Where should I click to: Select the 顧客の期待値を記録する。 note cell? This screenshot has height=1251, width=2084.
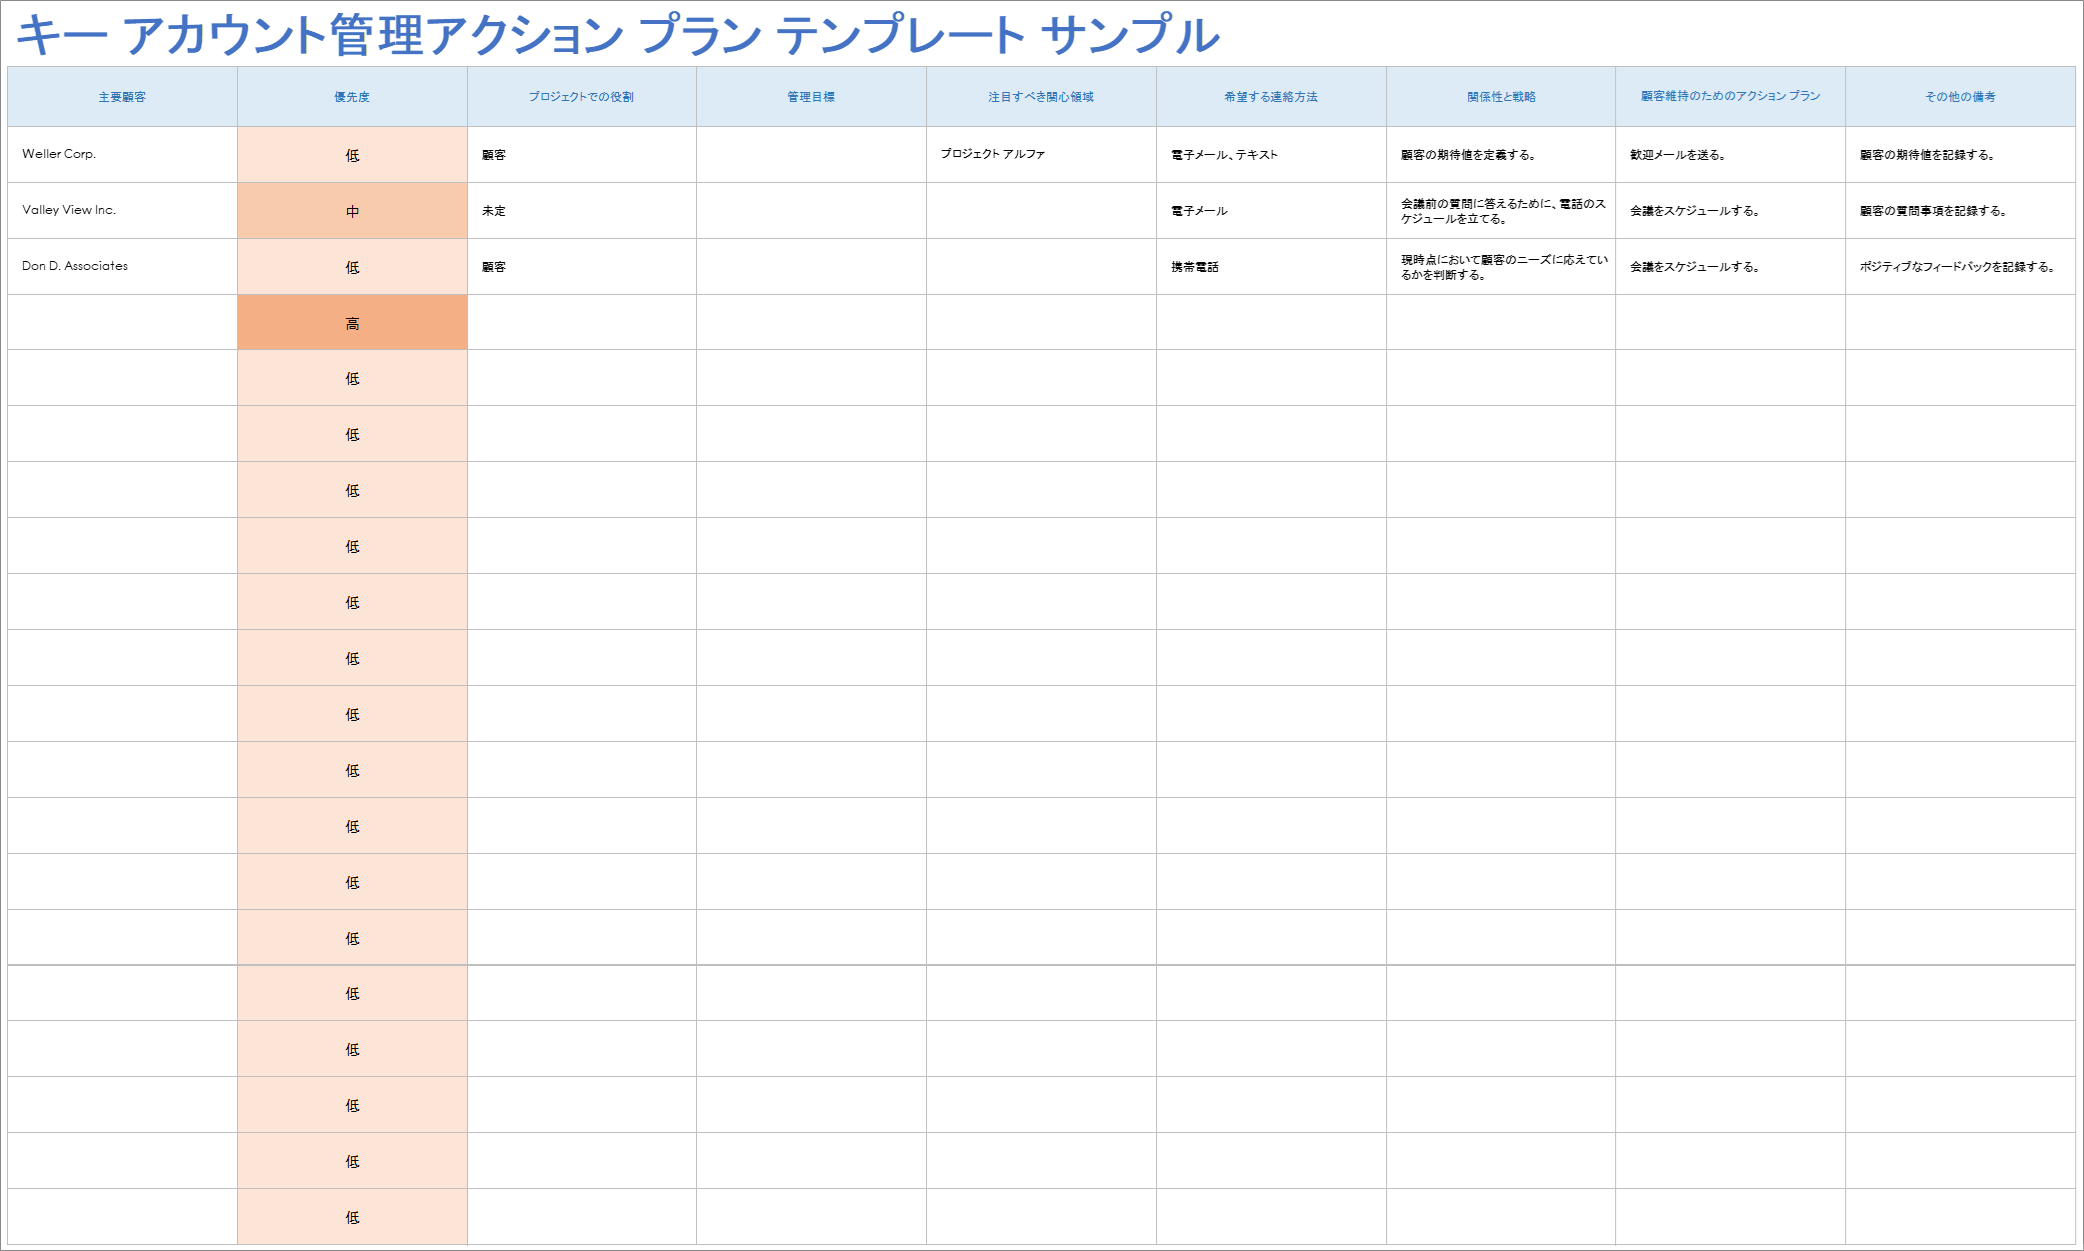1960,154
